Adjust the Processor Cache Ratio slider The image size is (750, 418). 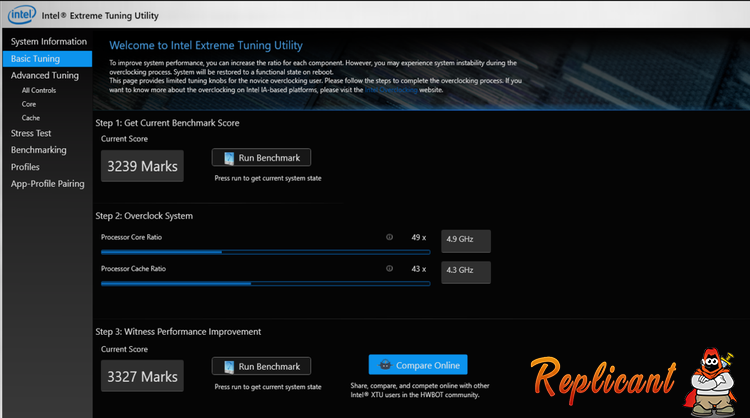tap(265, 284)
